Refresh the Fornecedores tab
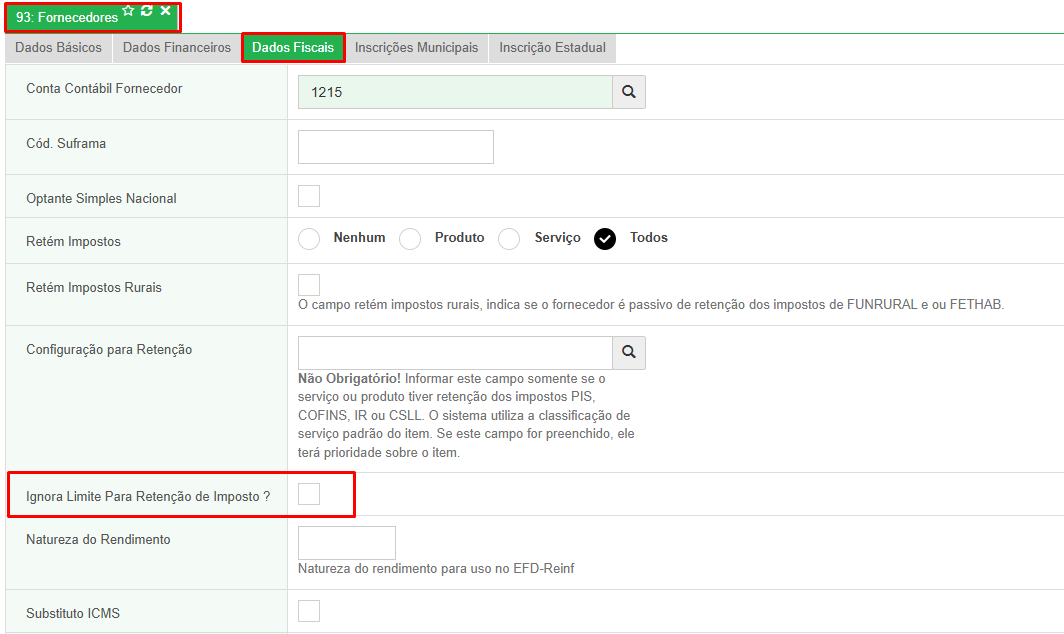 (x=147, y=11)
